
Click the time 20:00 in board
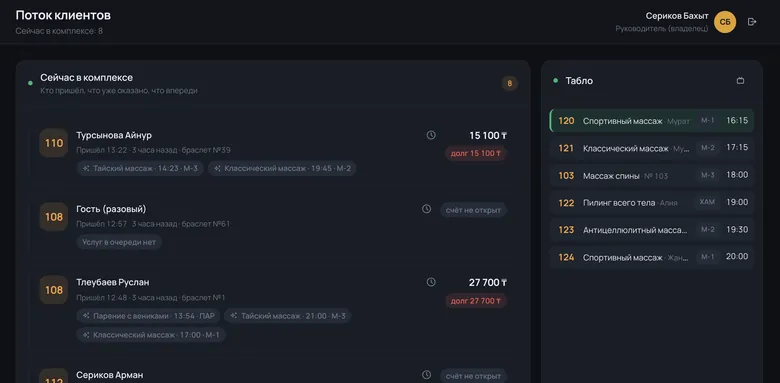(737, 257)
